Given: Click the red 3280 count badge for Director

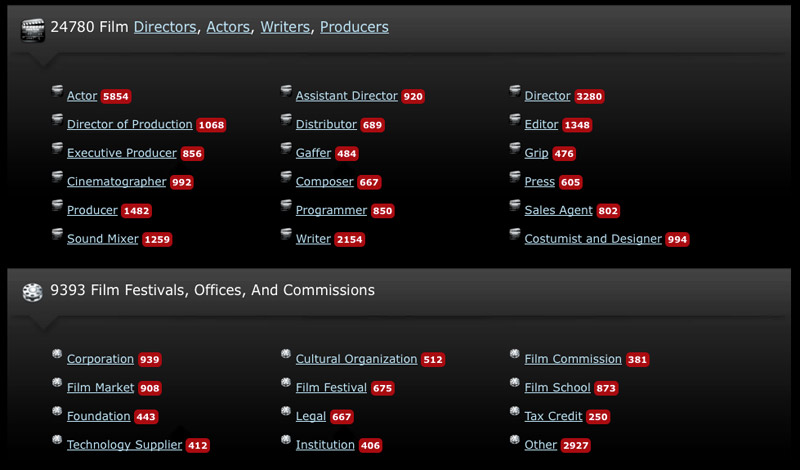Looking at the screenshot, I should pyautogui.click(x=589, y=97).
